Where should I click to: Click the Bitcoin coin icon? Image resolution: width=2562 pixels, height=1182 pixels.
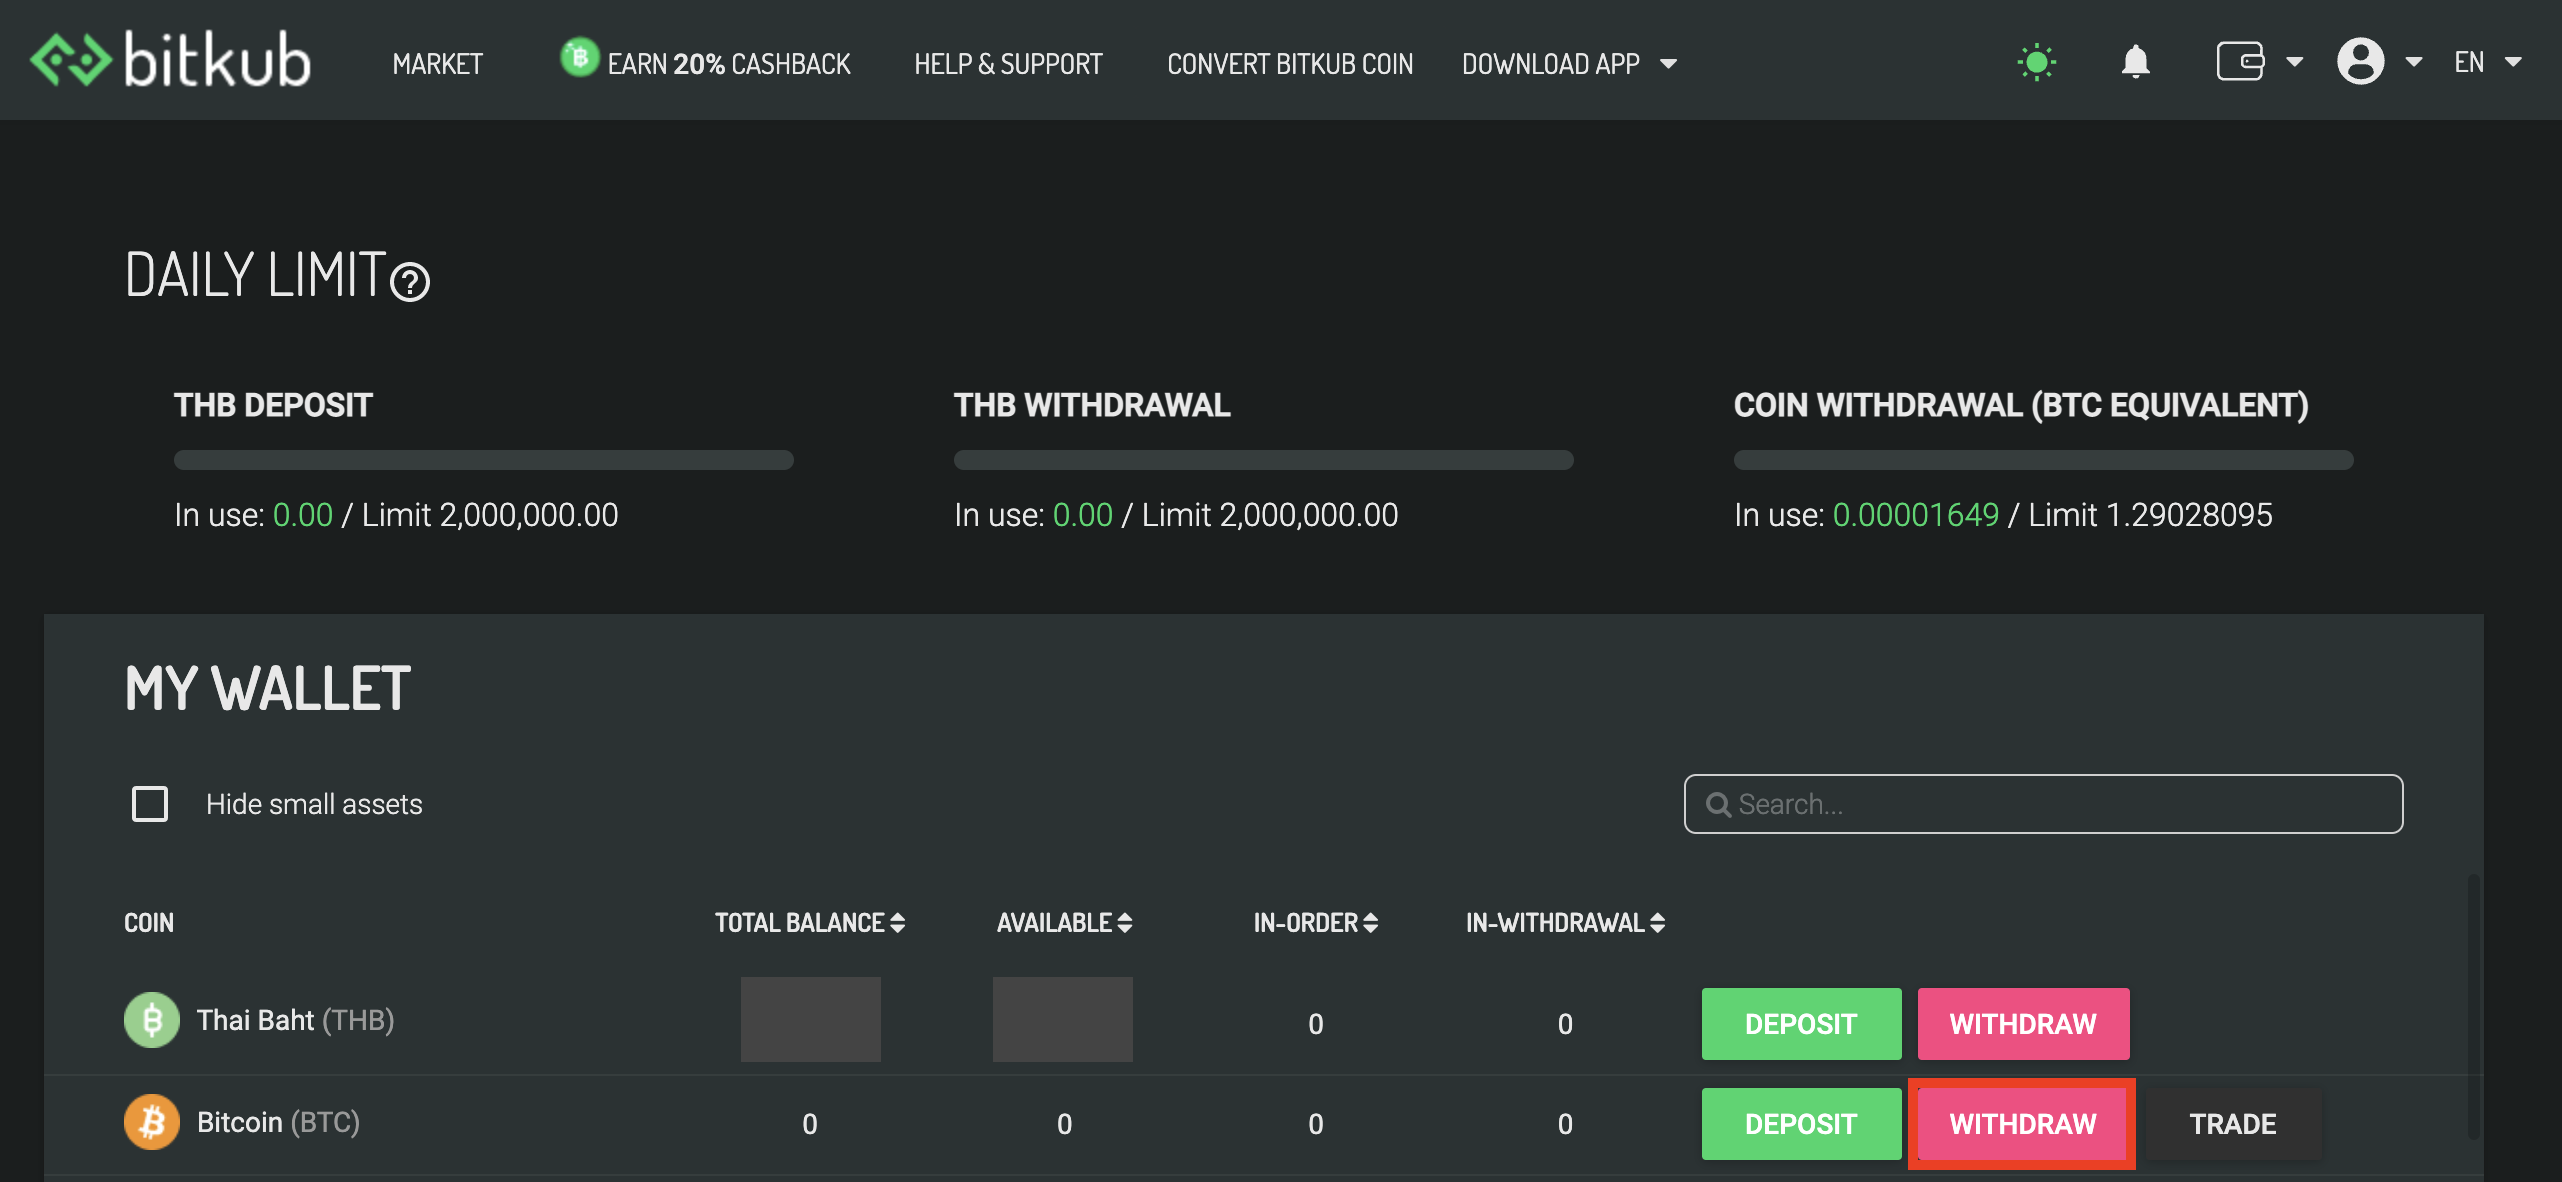[151, 1122]
